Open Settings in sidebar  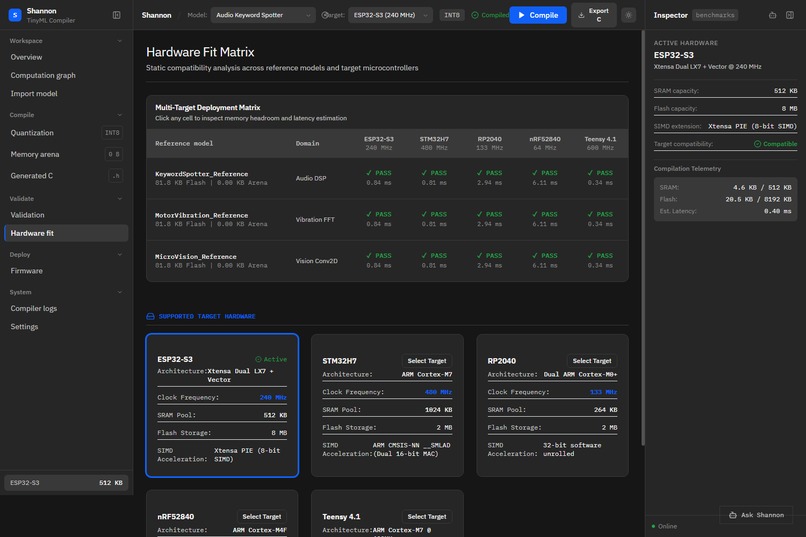coord(66,327)
